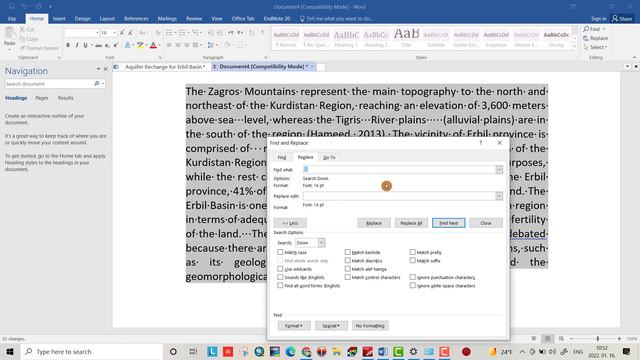Open Word from the taskbar
640x360 pixels.
pos(382,351)
